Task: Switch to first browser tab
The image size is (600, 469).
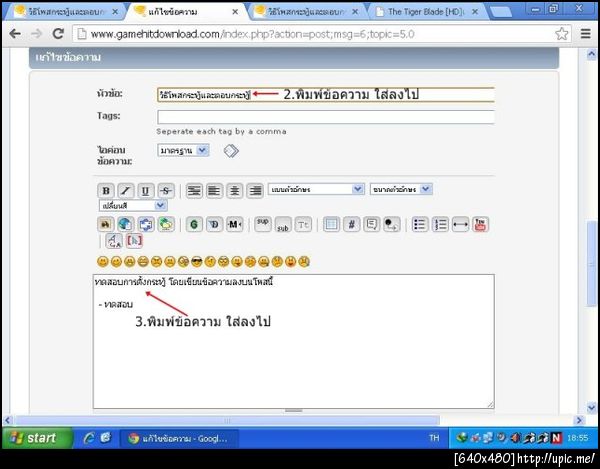Action: pos(65,12)
